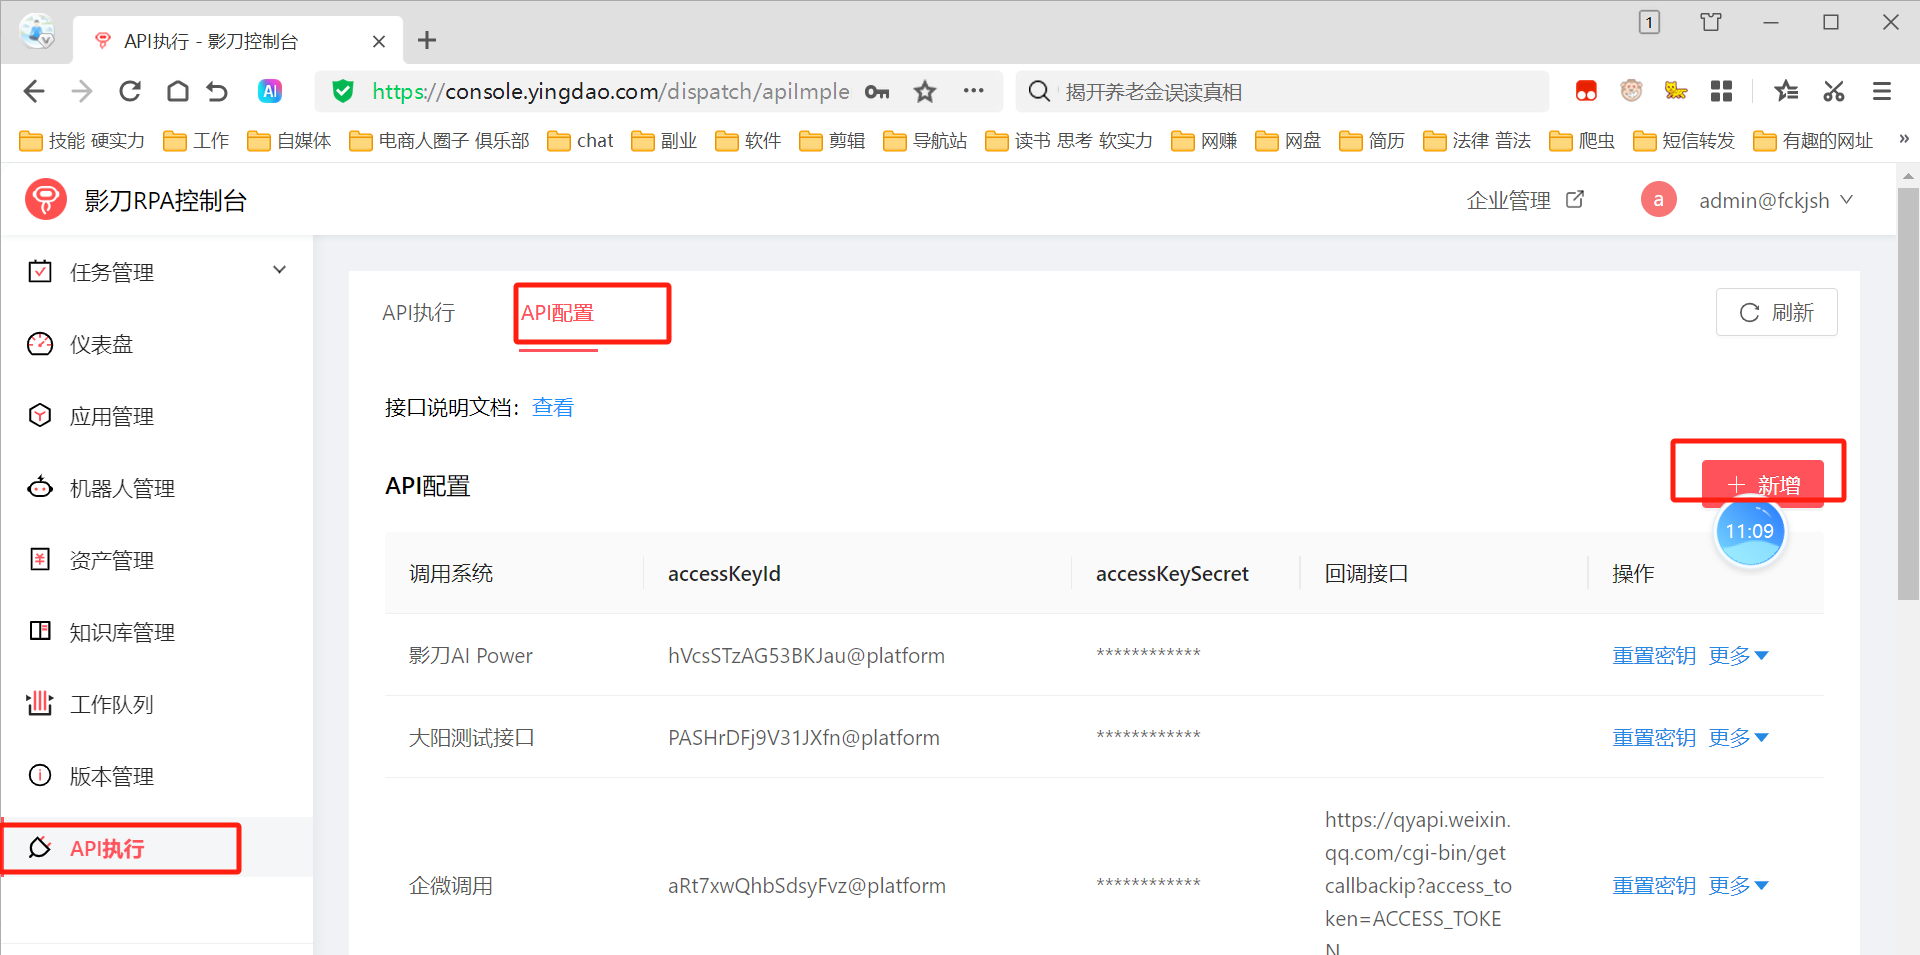Click the hVcsSTzAG53BKJau@platform access key
The height and width of the screenshot is (955, 1920).
(x=806, y=656)
